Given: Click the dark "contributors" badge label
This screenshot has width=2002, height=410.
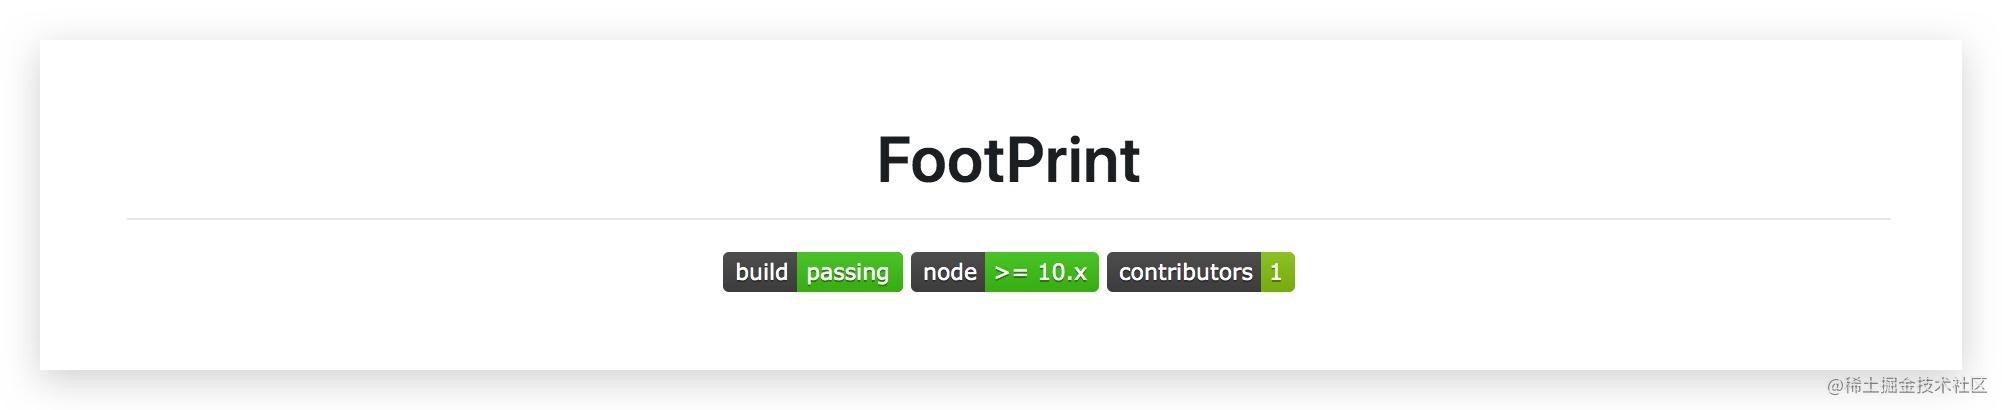Looking at the screenshot, I should coord(1184,272).
